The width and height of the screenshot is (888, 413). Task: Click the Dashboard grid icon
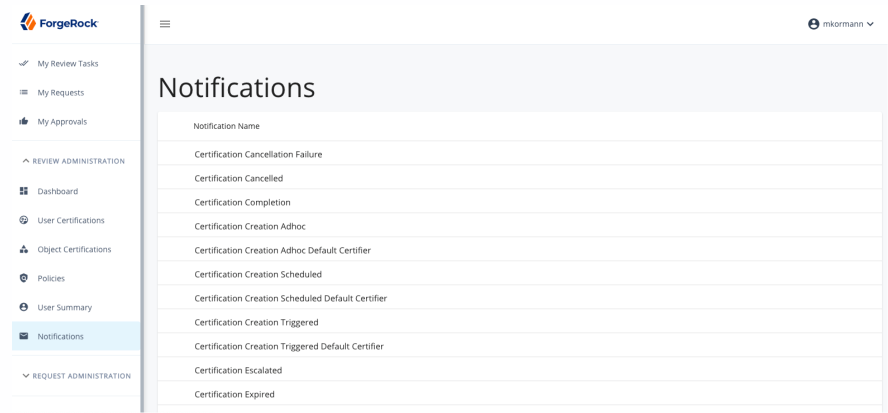(x=24, y=191)
